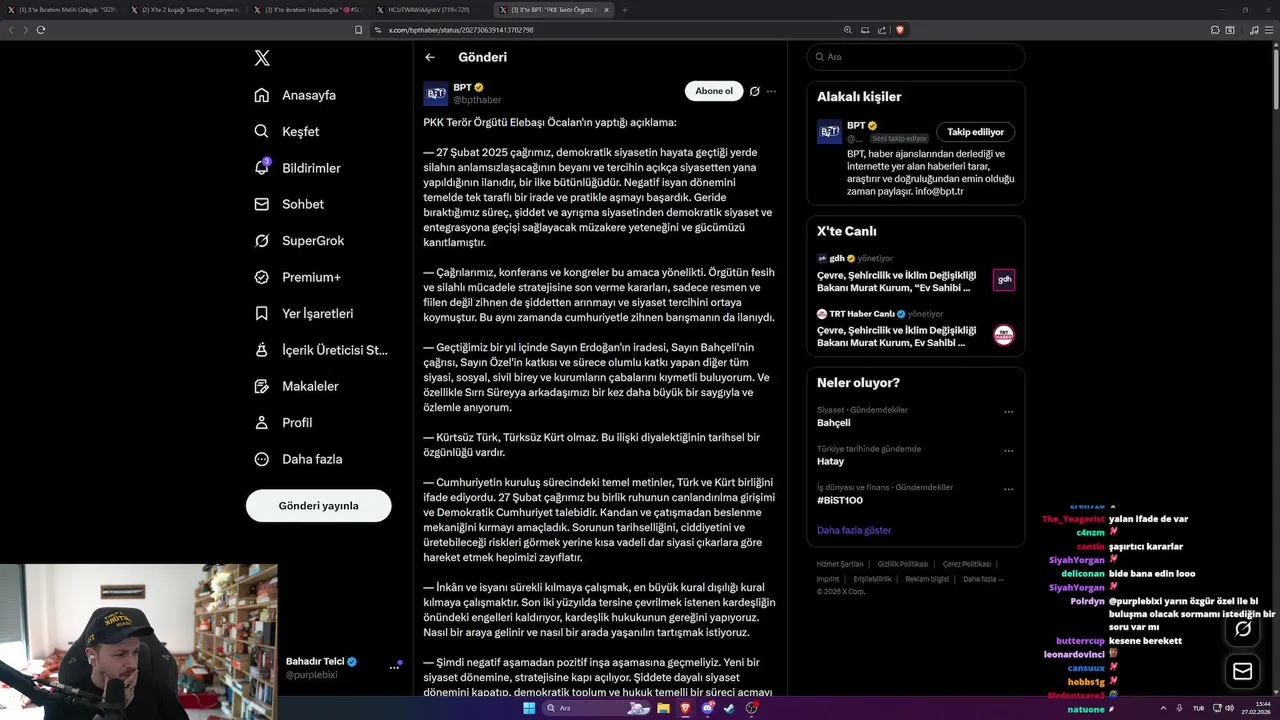Open Reklam bilgisi footer link

925,579
